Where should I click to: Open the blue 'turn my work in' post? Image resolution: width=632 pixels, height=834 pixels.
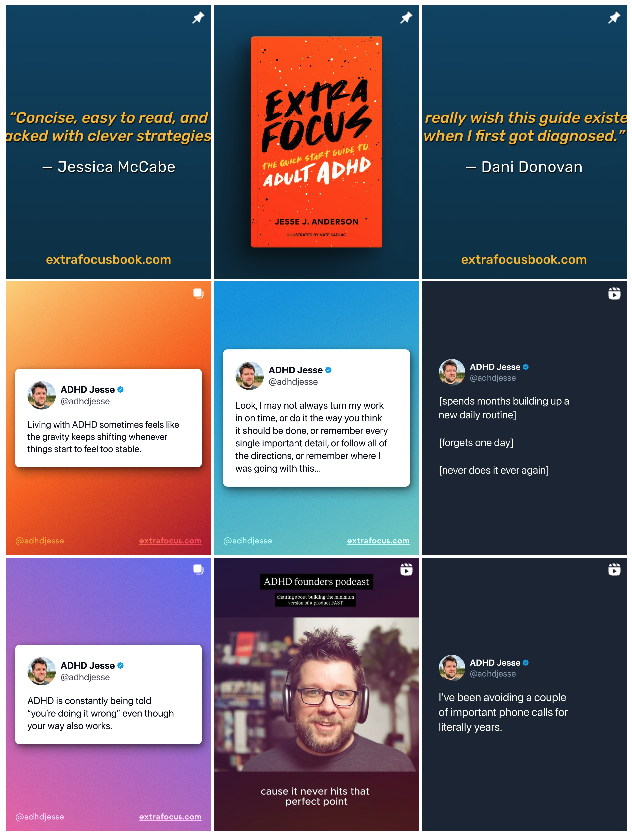[317, 418]
